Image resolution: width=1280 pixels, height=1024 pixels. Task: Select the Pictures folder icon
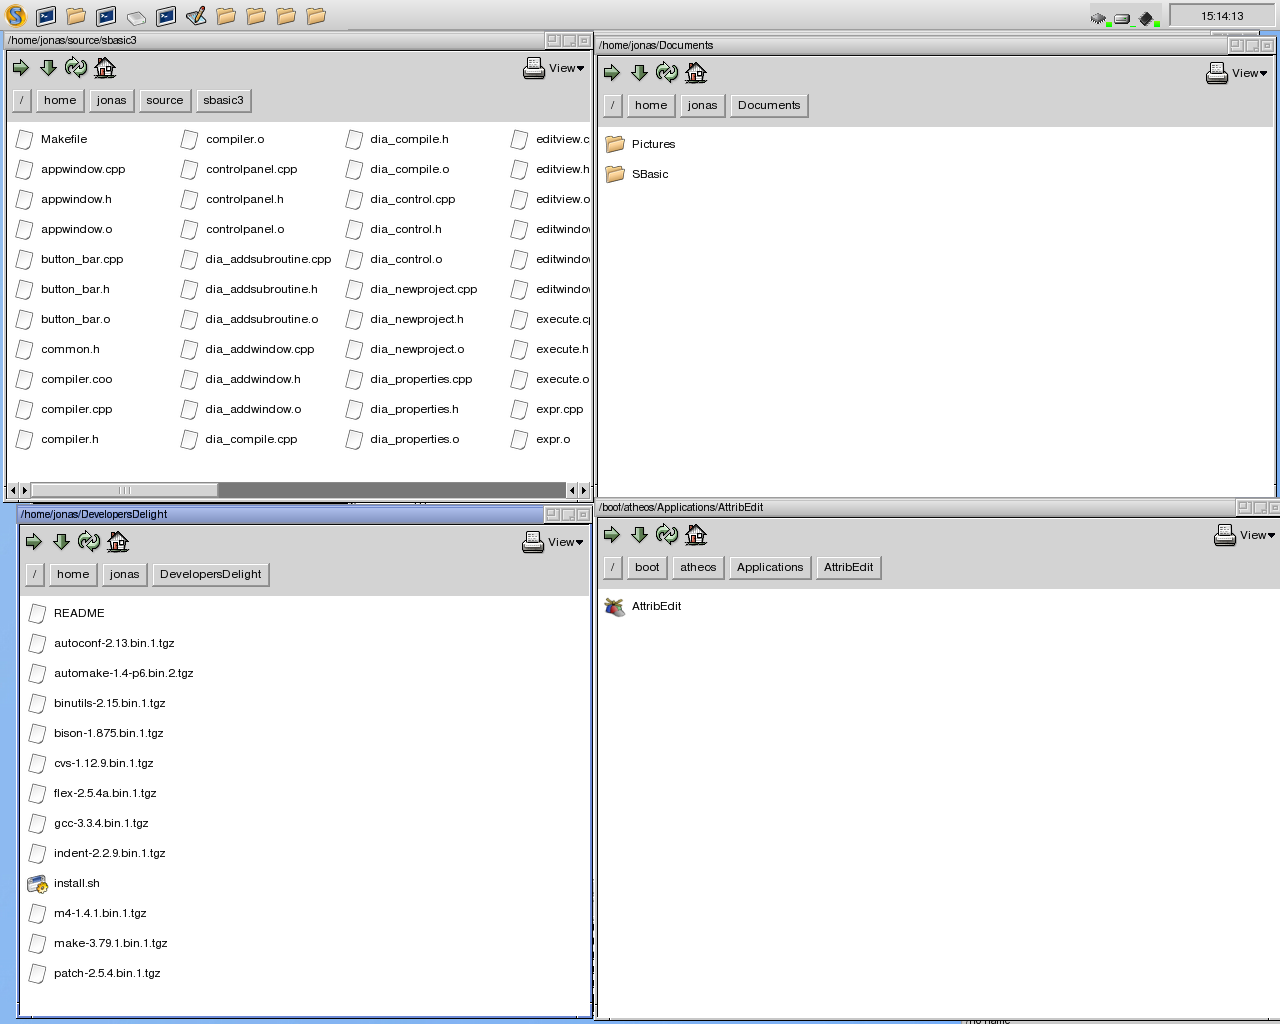(x=615, y=144)
